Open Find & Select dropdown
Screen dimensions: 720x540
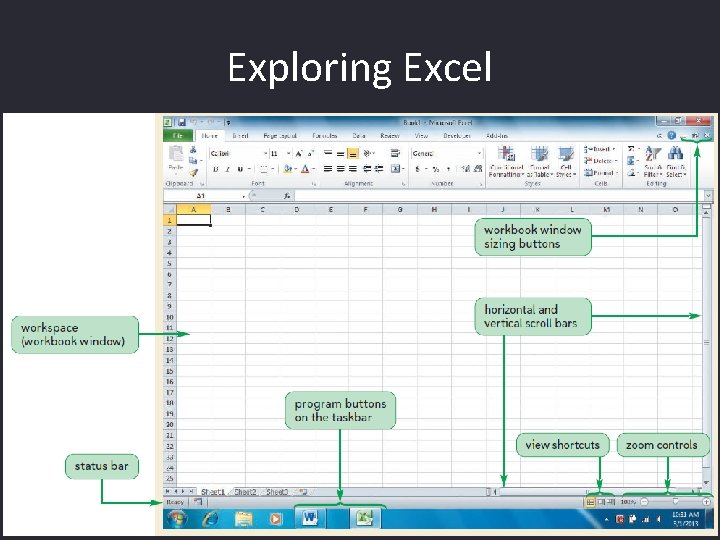tap(676, 162)
